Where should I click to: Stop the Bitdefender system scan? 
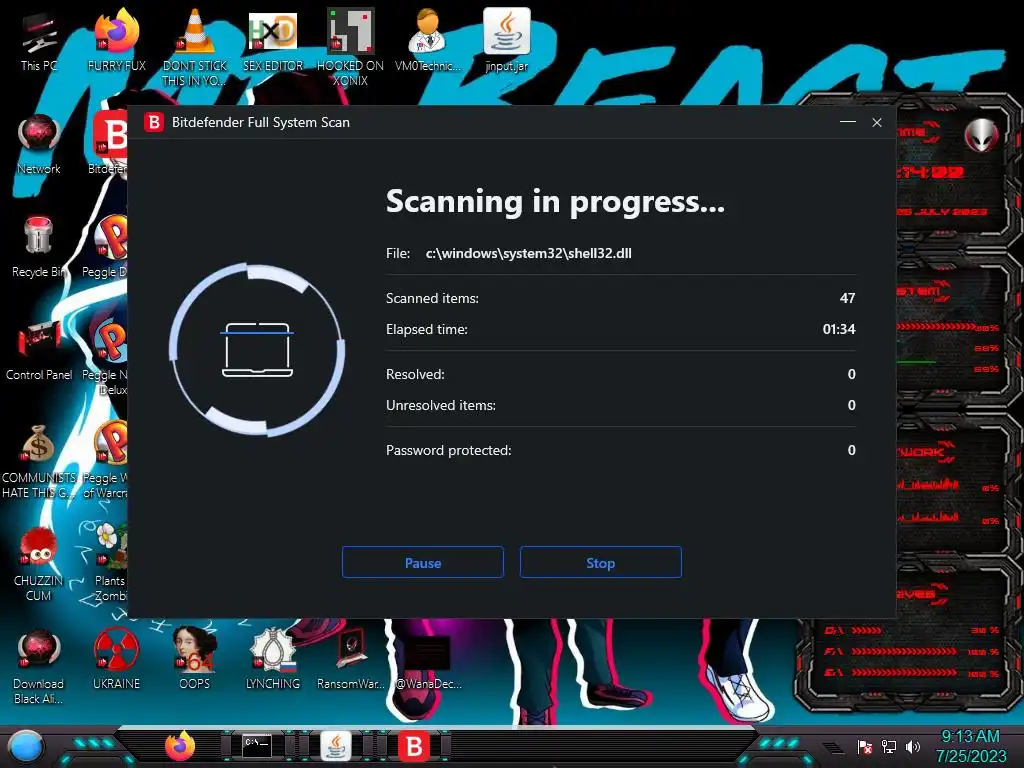pos(600,562)
